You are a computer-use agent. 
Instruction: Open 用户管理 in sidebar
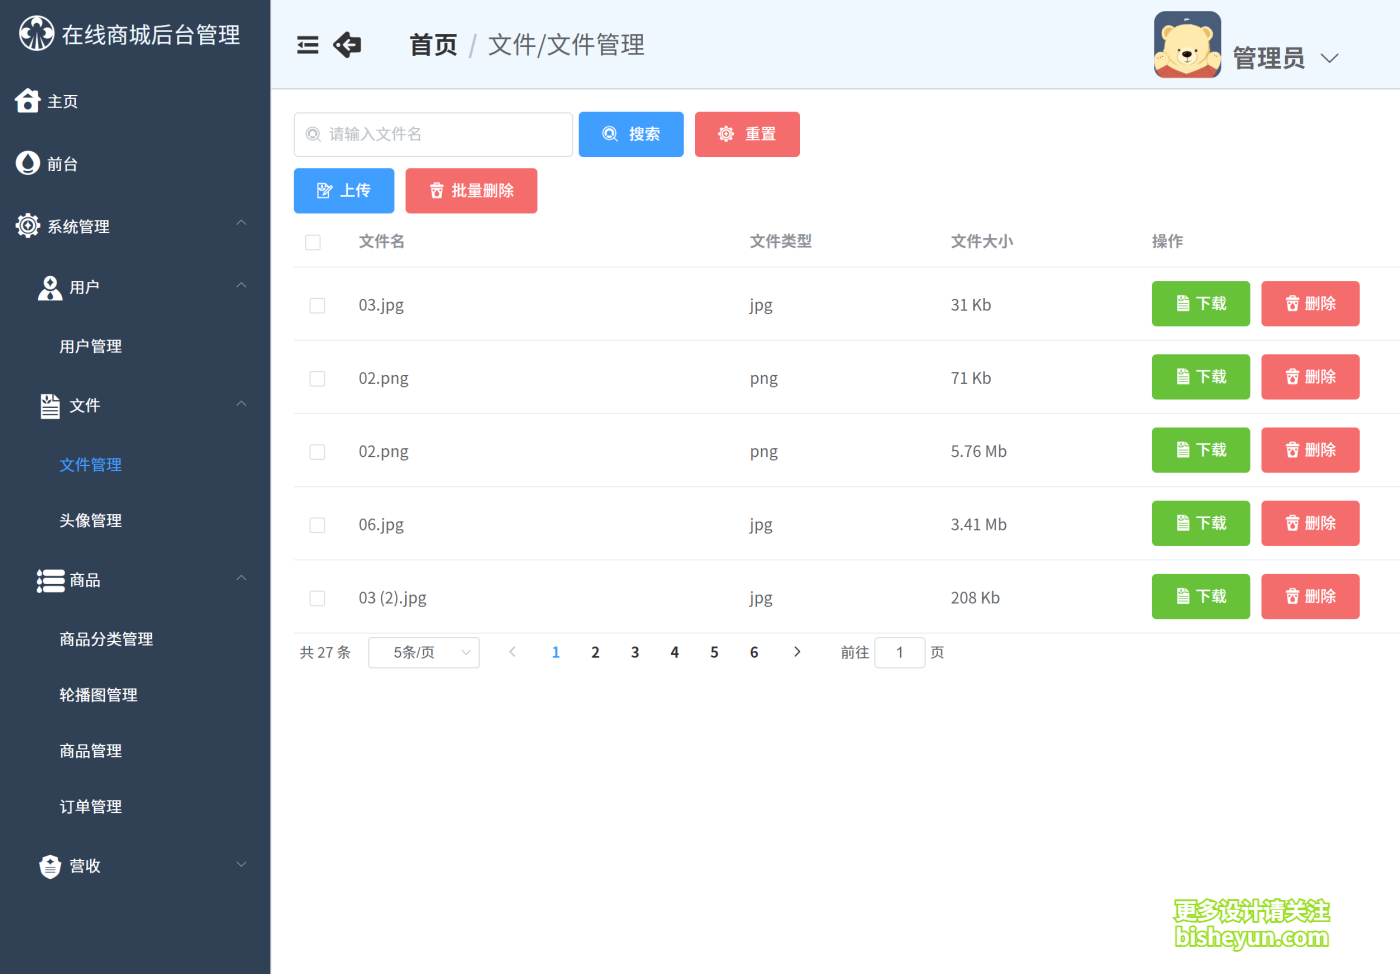(91, 346)
